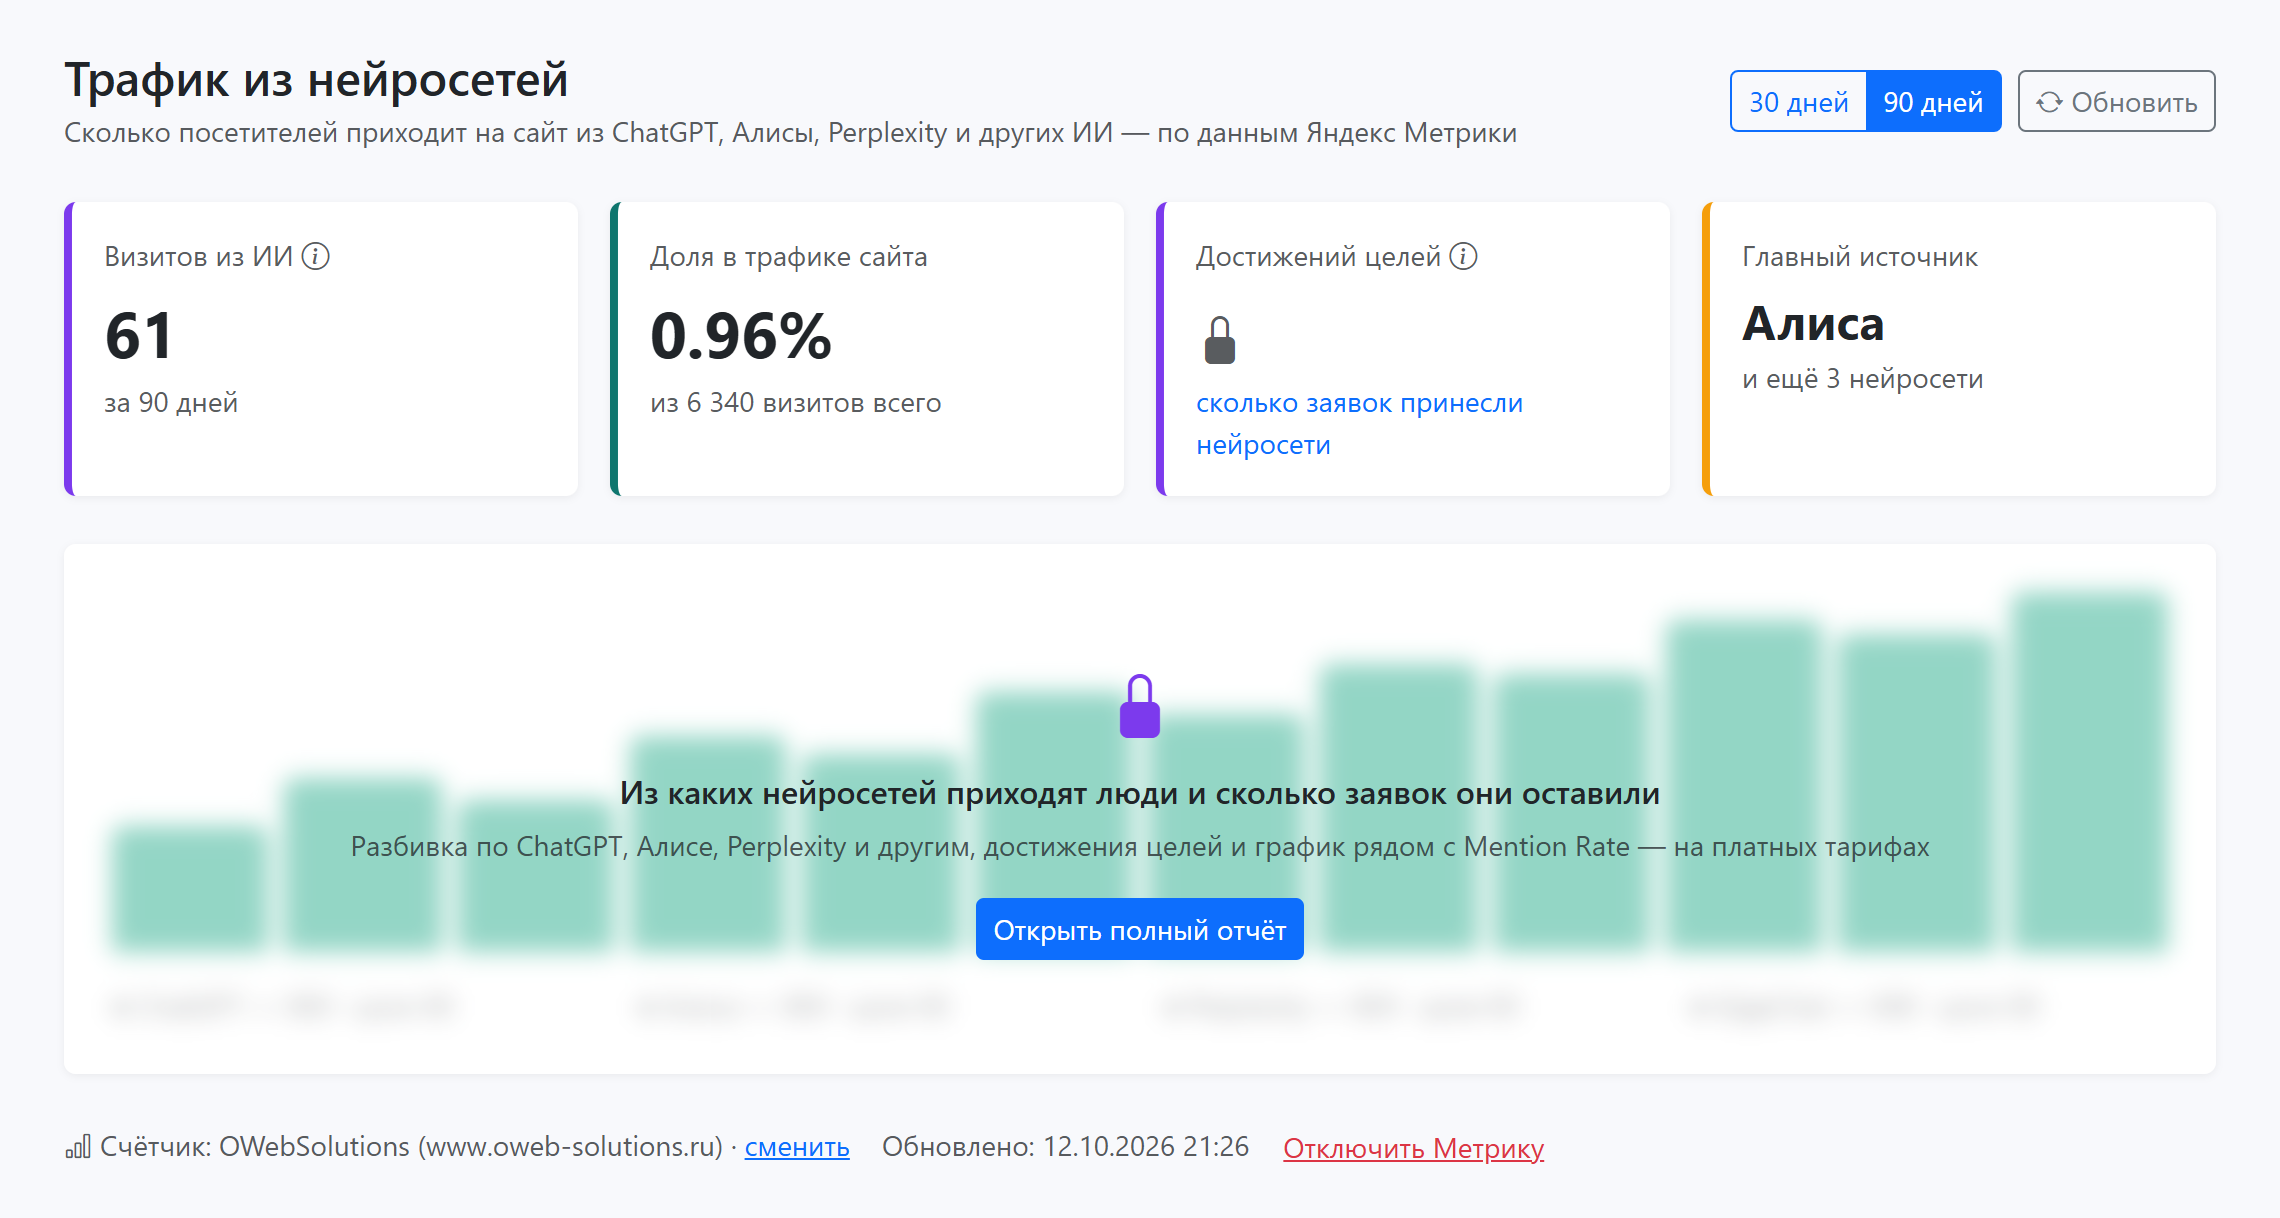The height and width of the screenshot is (1218, 2280).
Task: Open link сколько заявок принесли нейросети
Action: point(1359,424)
